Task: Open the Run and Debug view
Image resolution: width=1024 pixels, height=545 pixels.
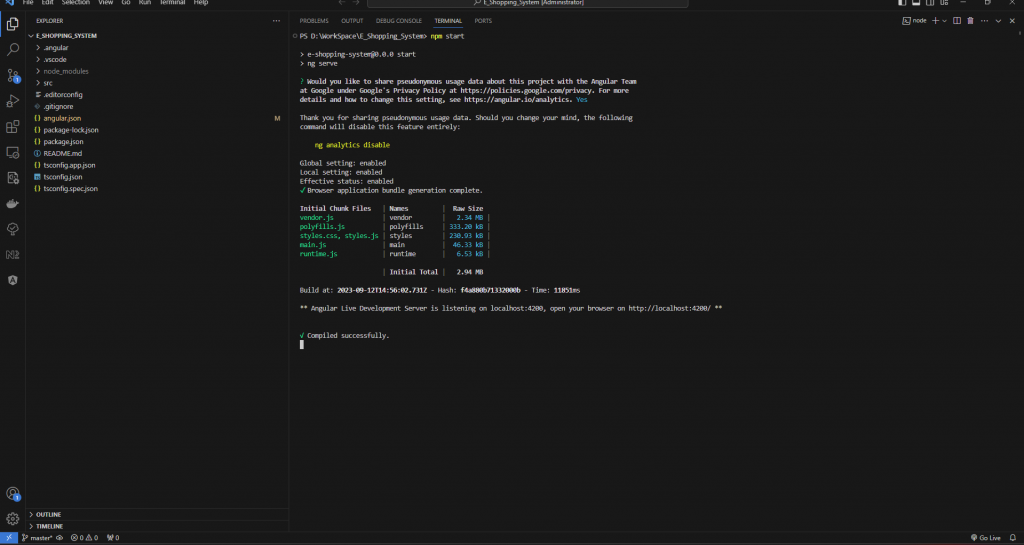Action: (x=12, y=101)
